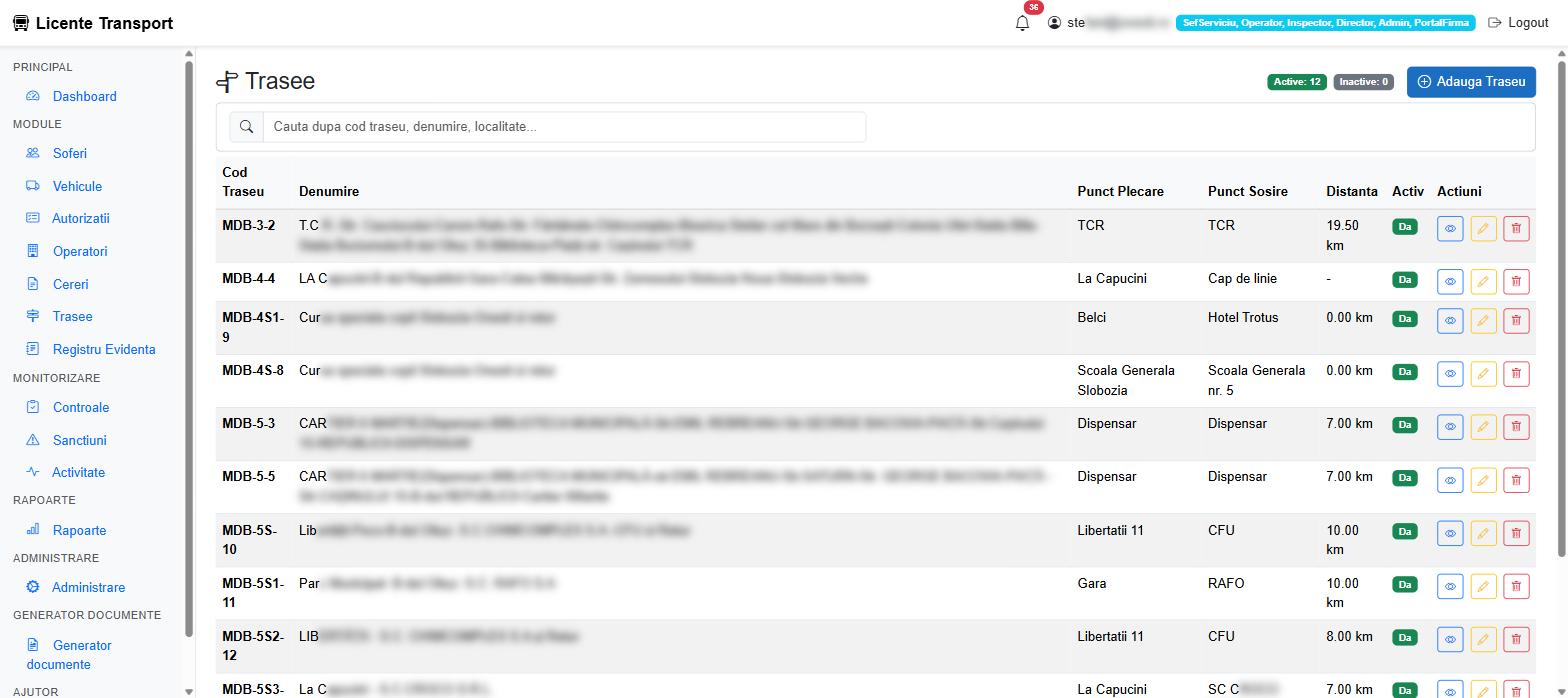
Task: Go to Vehicule in sidebar
Action: (77, 186)
